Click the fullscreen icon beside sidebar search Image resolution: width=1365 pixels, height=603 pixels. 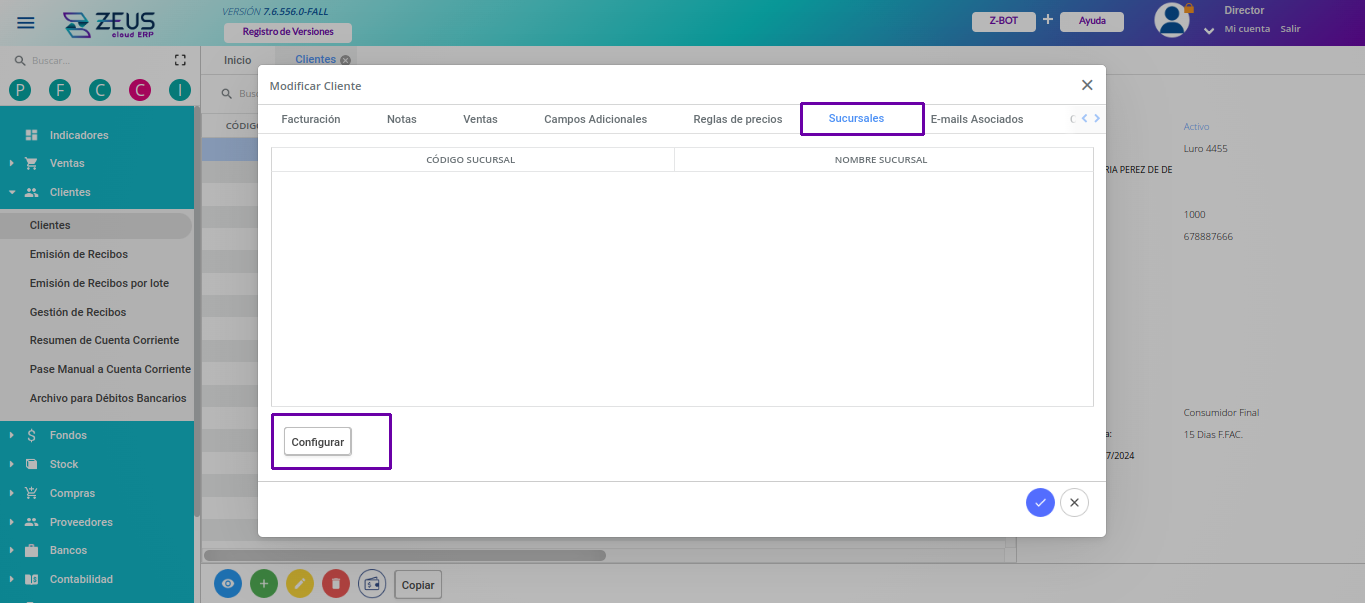181,60
